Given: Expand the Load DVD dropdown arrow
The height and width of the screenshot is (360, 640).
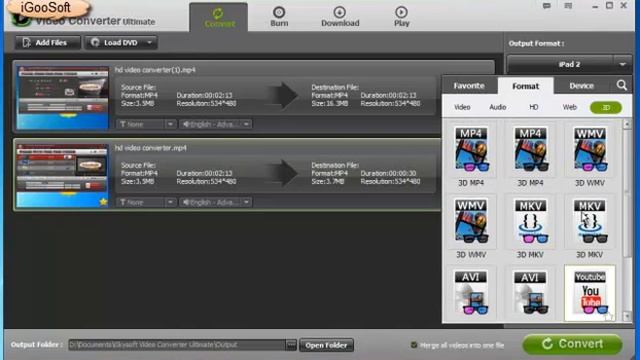Looking at the screenshot, I should coord(150,42).
